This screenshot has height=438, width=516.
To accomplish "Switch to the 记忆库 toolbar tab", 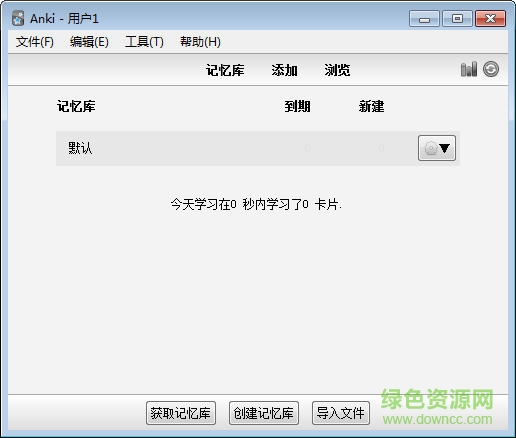I will click(225, 70).
